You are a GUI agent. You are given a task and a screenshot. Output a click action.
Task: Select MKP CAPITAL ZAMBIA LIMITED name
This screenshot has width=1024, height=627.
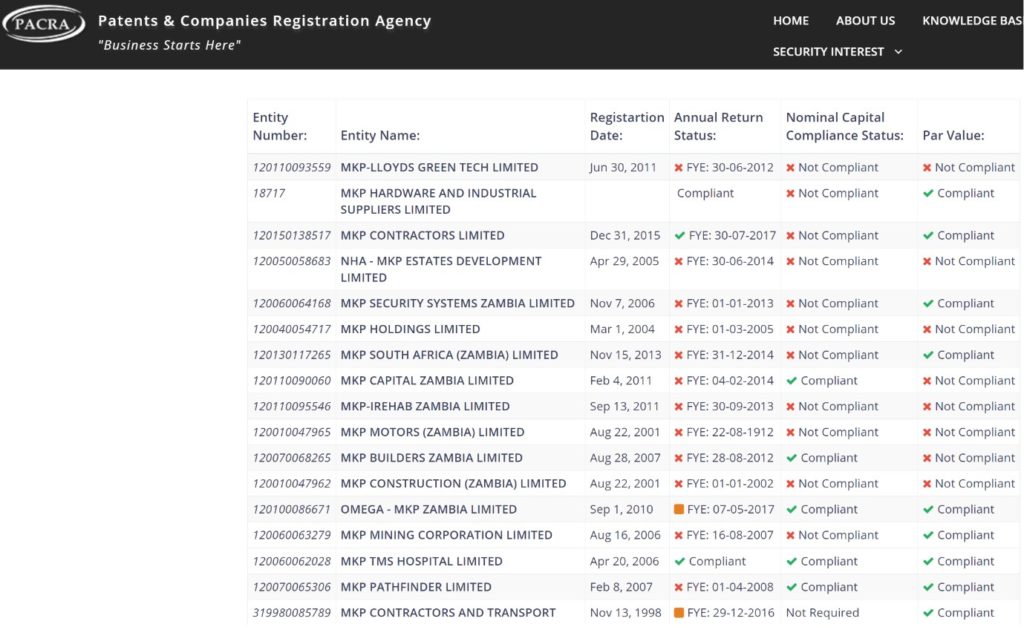click(427, 380)
